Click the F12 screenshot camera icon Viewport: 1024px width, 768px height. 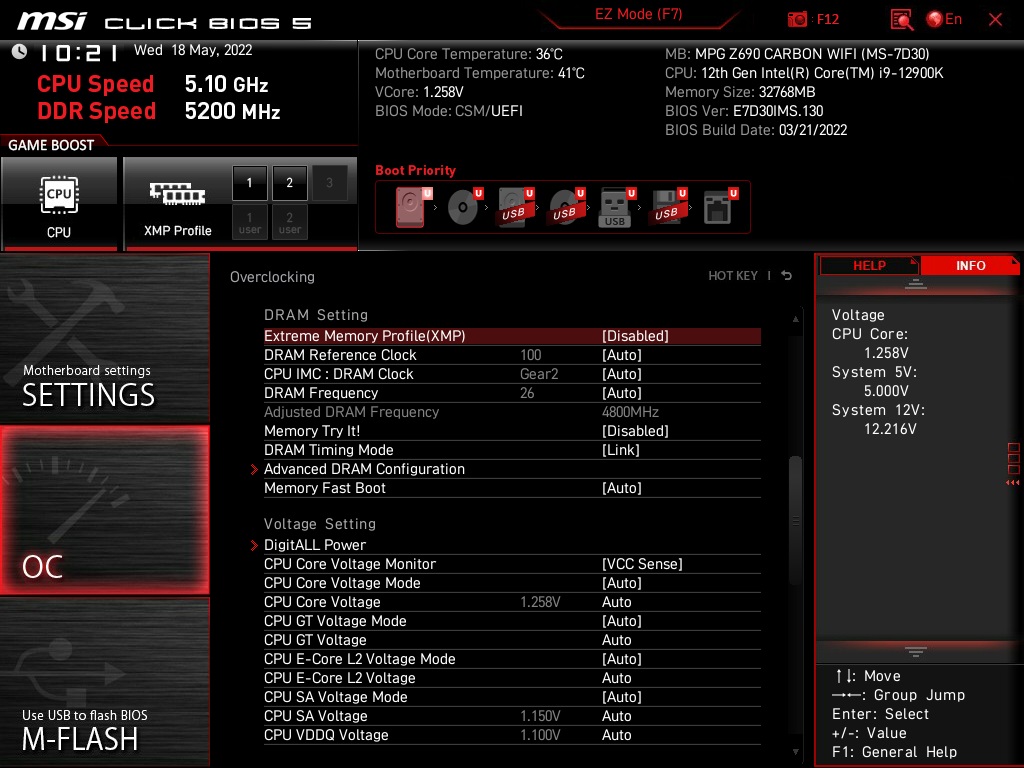pos(797,20)
